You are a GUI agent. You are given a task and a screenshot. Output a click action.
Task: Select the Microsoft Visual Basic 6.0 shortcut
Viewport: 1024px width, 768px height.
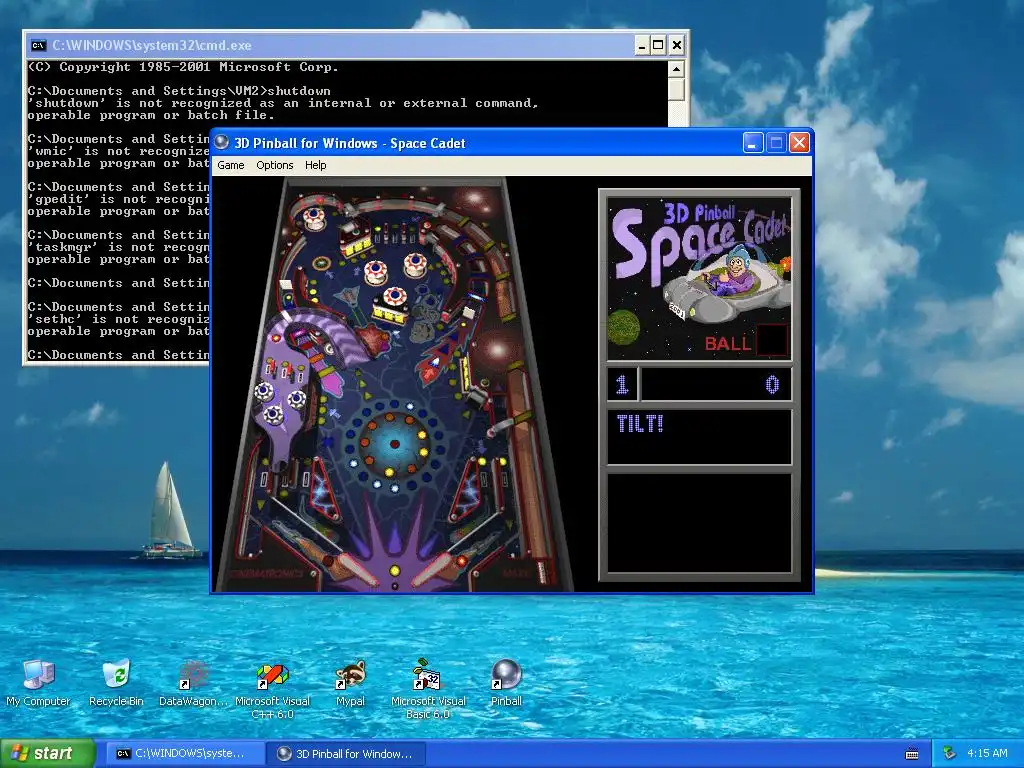coord(428,690)
